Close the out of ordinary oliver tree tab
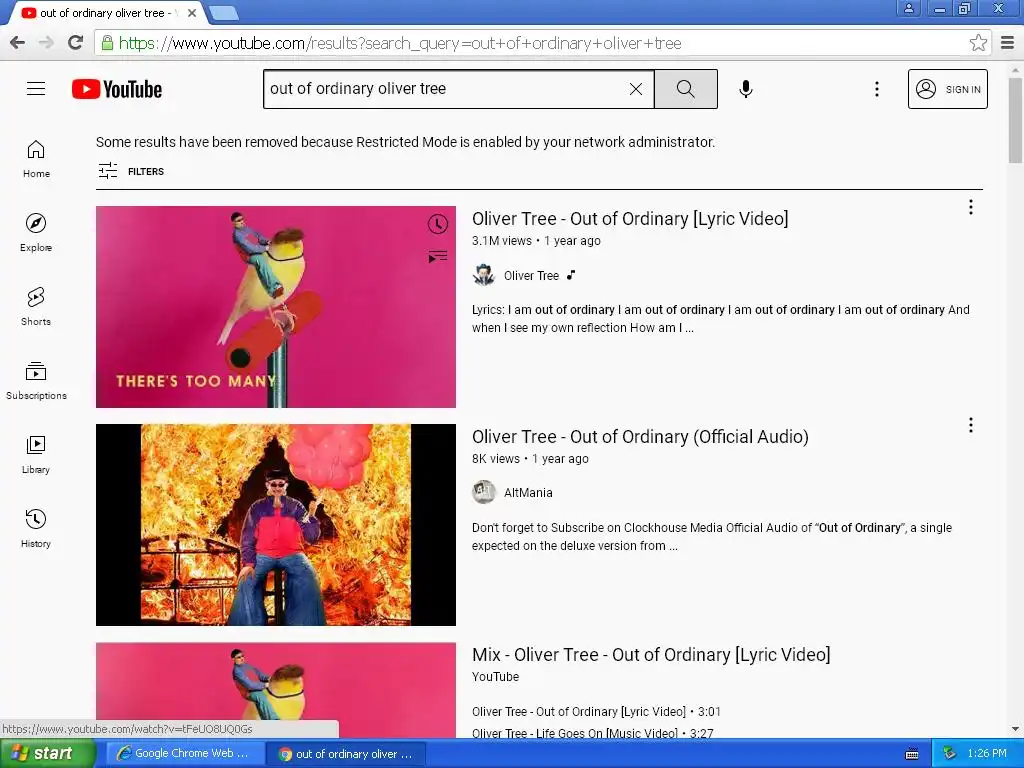 192,12
